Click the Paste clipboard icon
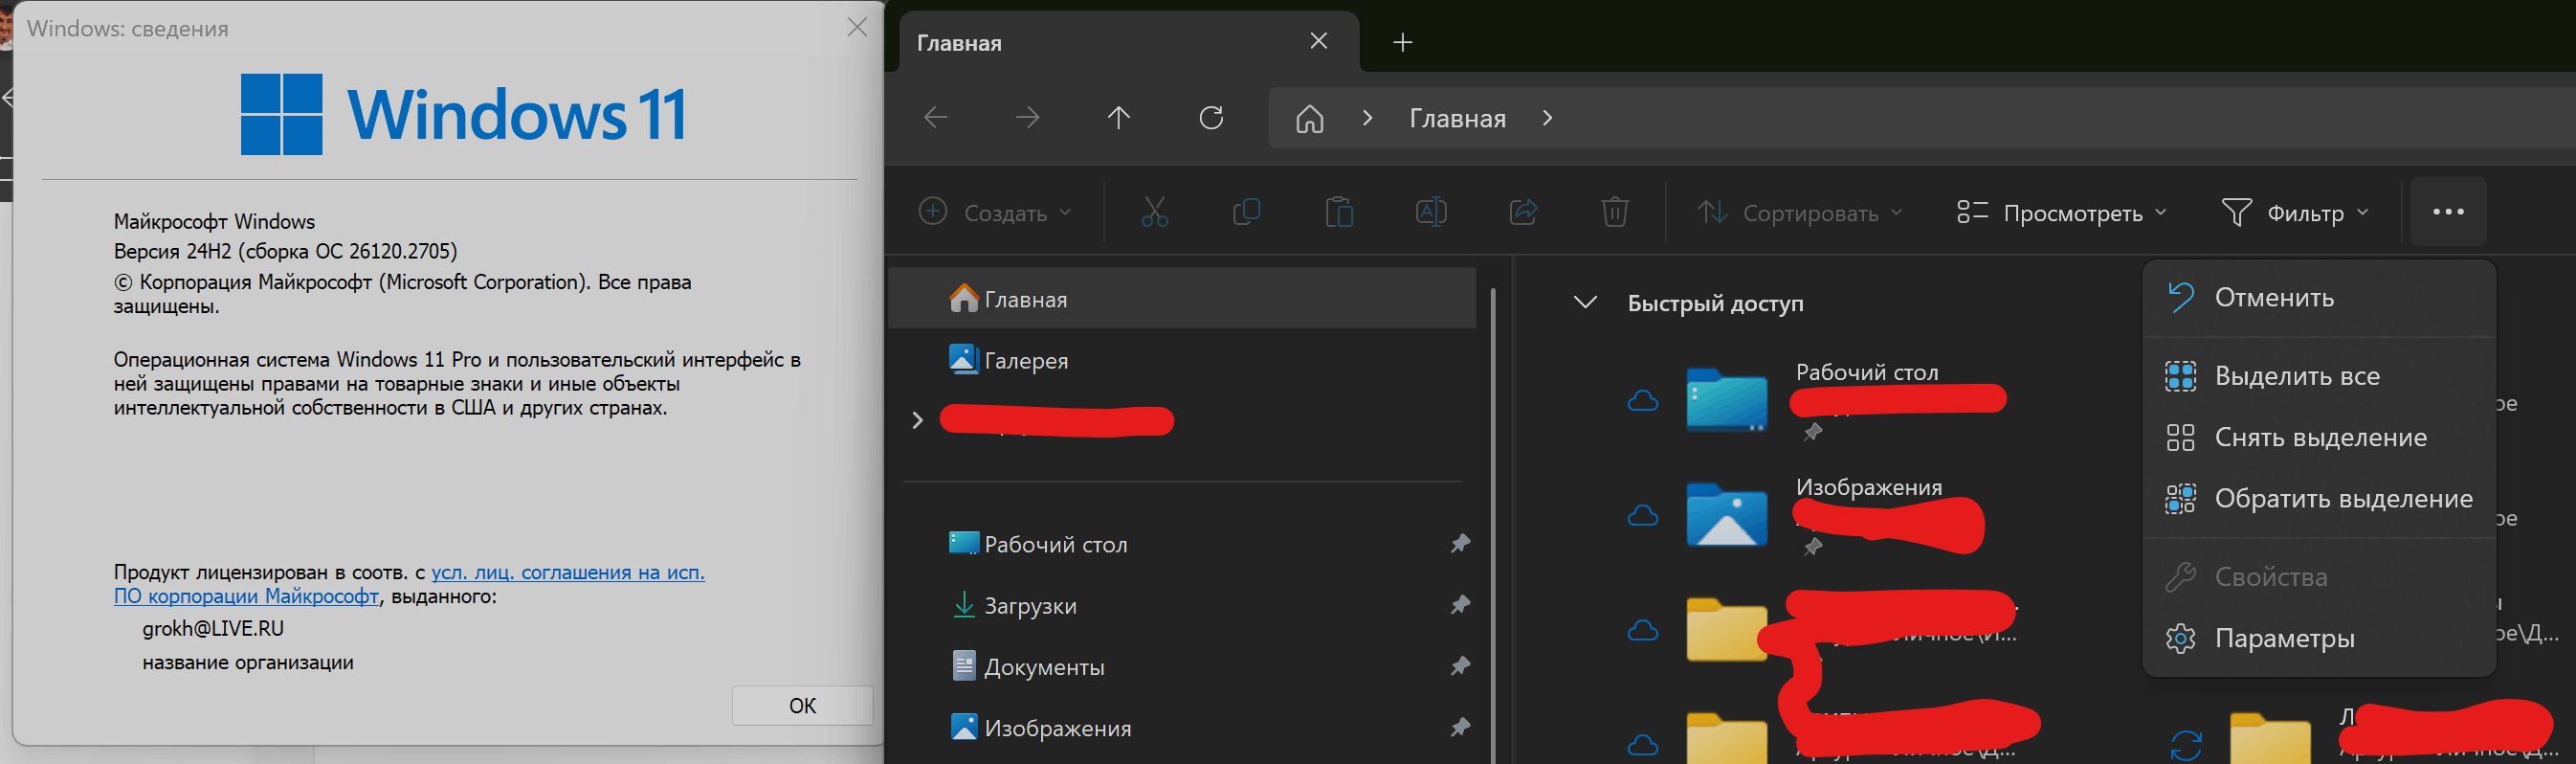This screenshot has height=764, width=2576. (1339, 212)
